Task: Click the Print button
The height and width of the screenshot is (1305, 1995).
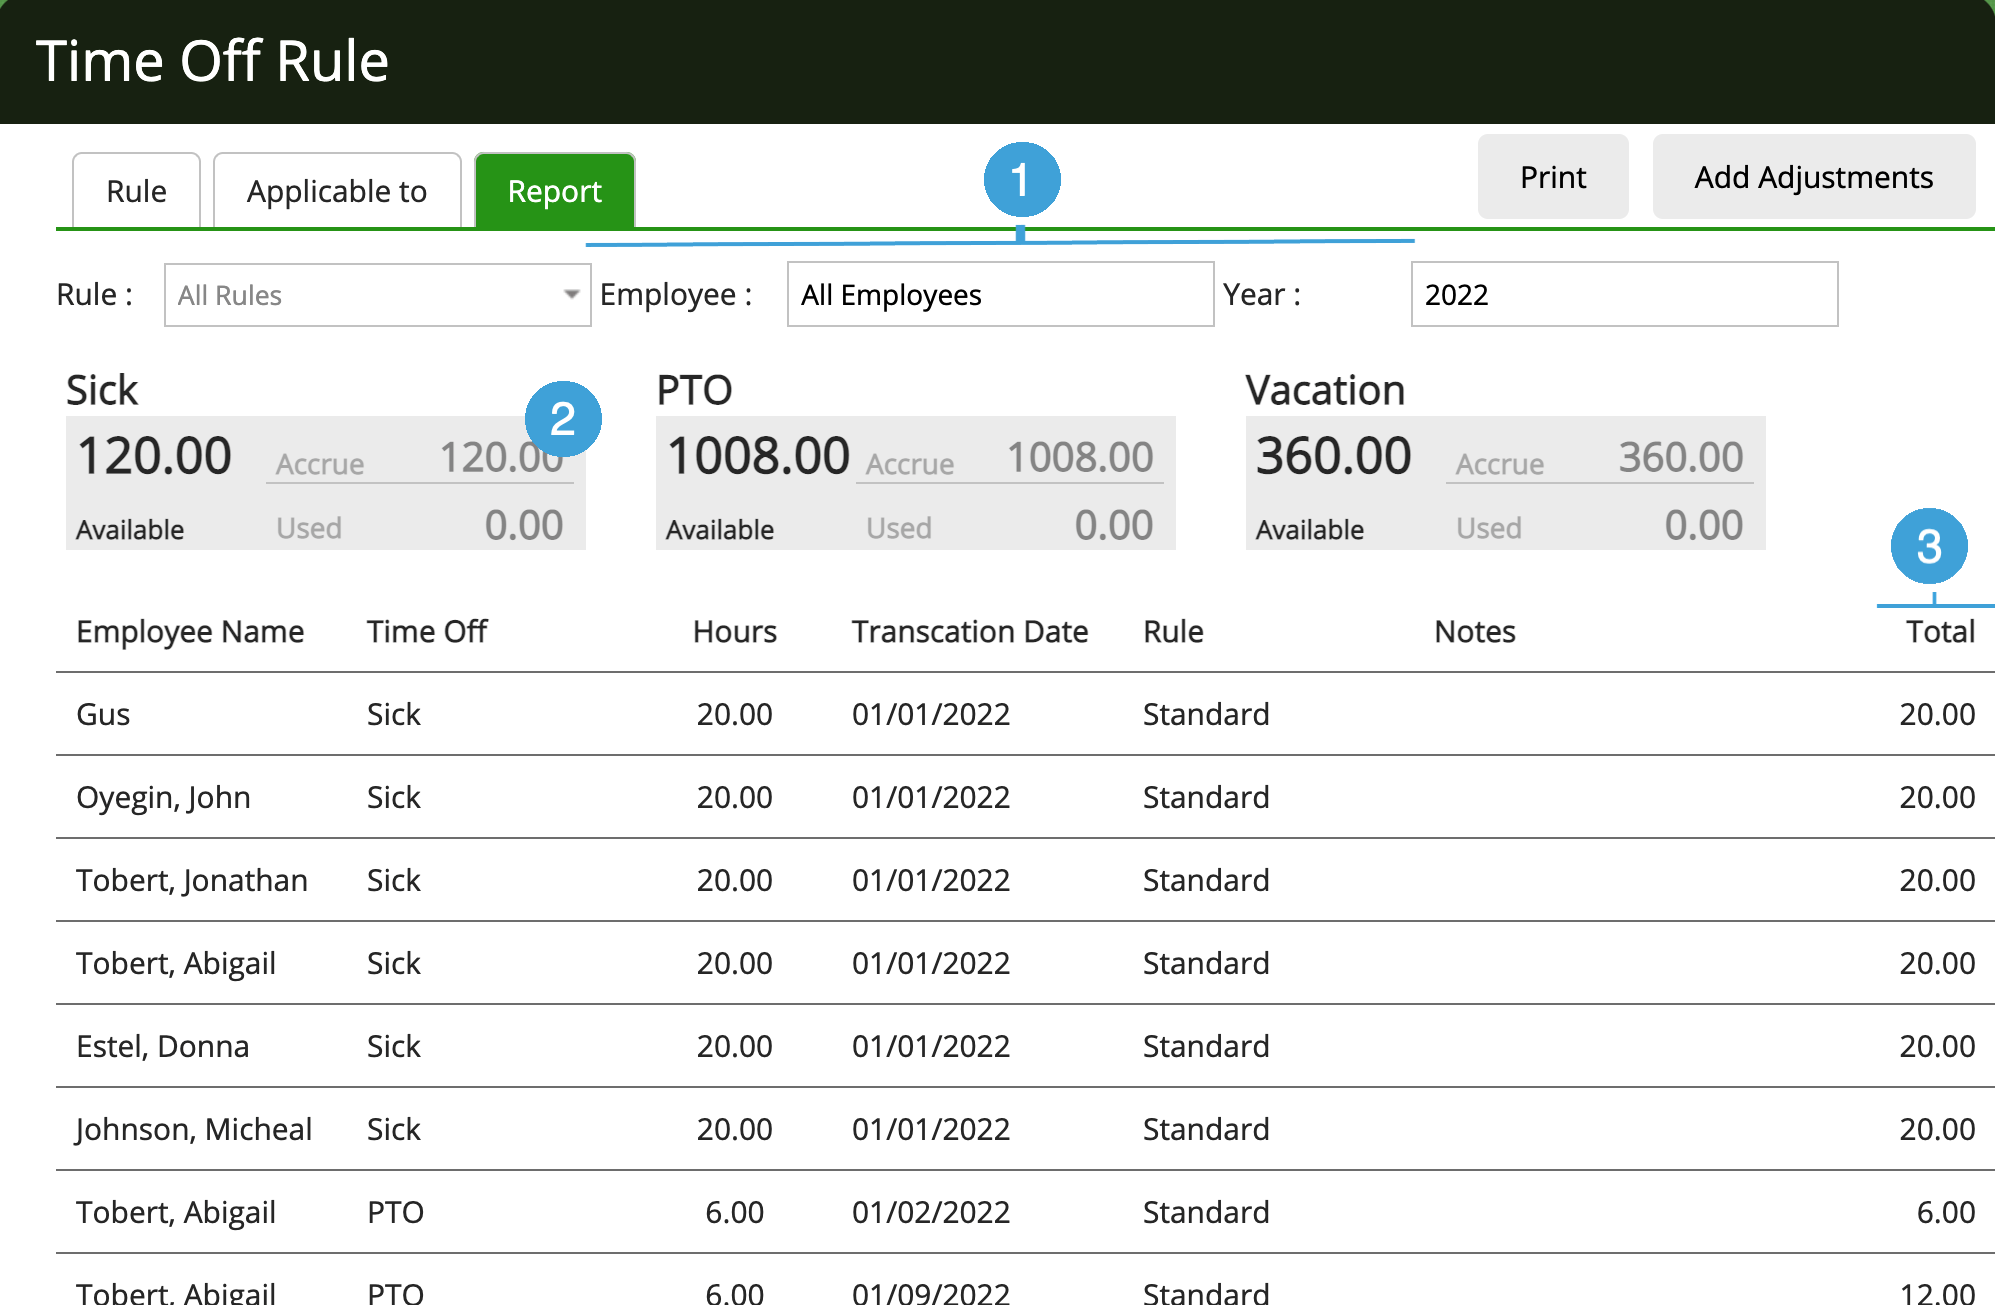Action: click(x=1553, y=177)
